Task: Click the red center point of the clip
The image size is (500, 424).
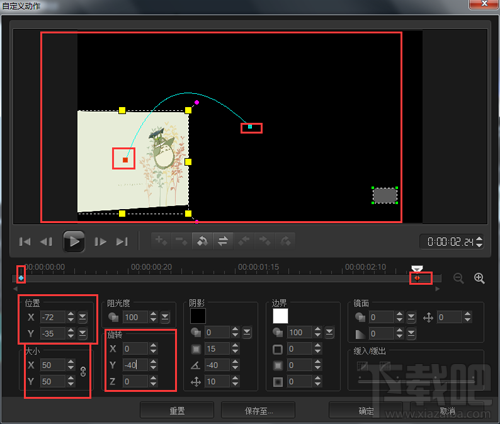Action: point(125,160)
